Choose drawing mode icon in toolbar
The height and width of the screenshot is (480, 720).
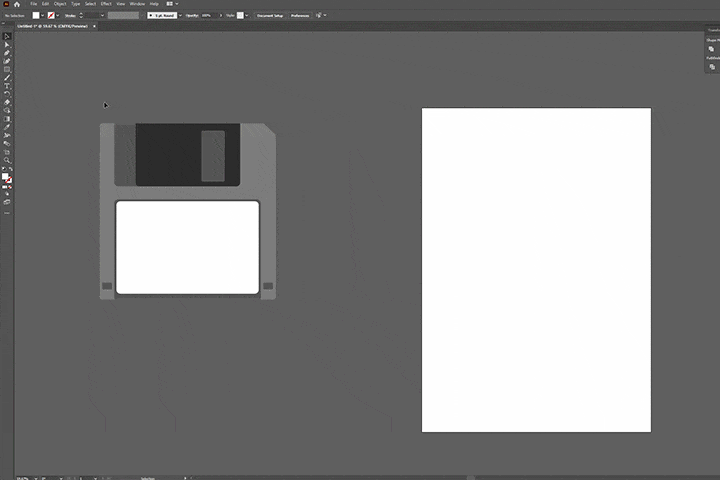click(x=7, y=194)
